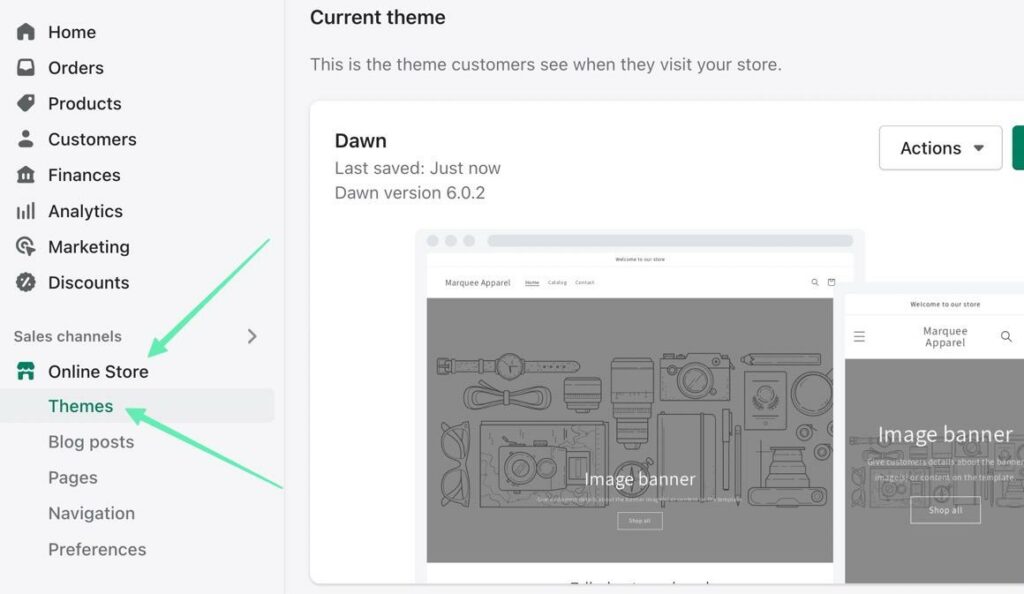This screenshot has height=594, width=1024.
Task: Expand the Sales channels chevron
Action: tap(252, 337)
